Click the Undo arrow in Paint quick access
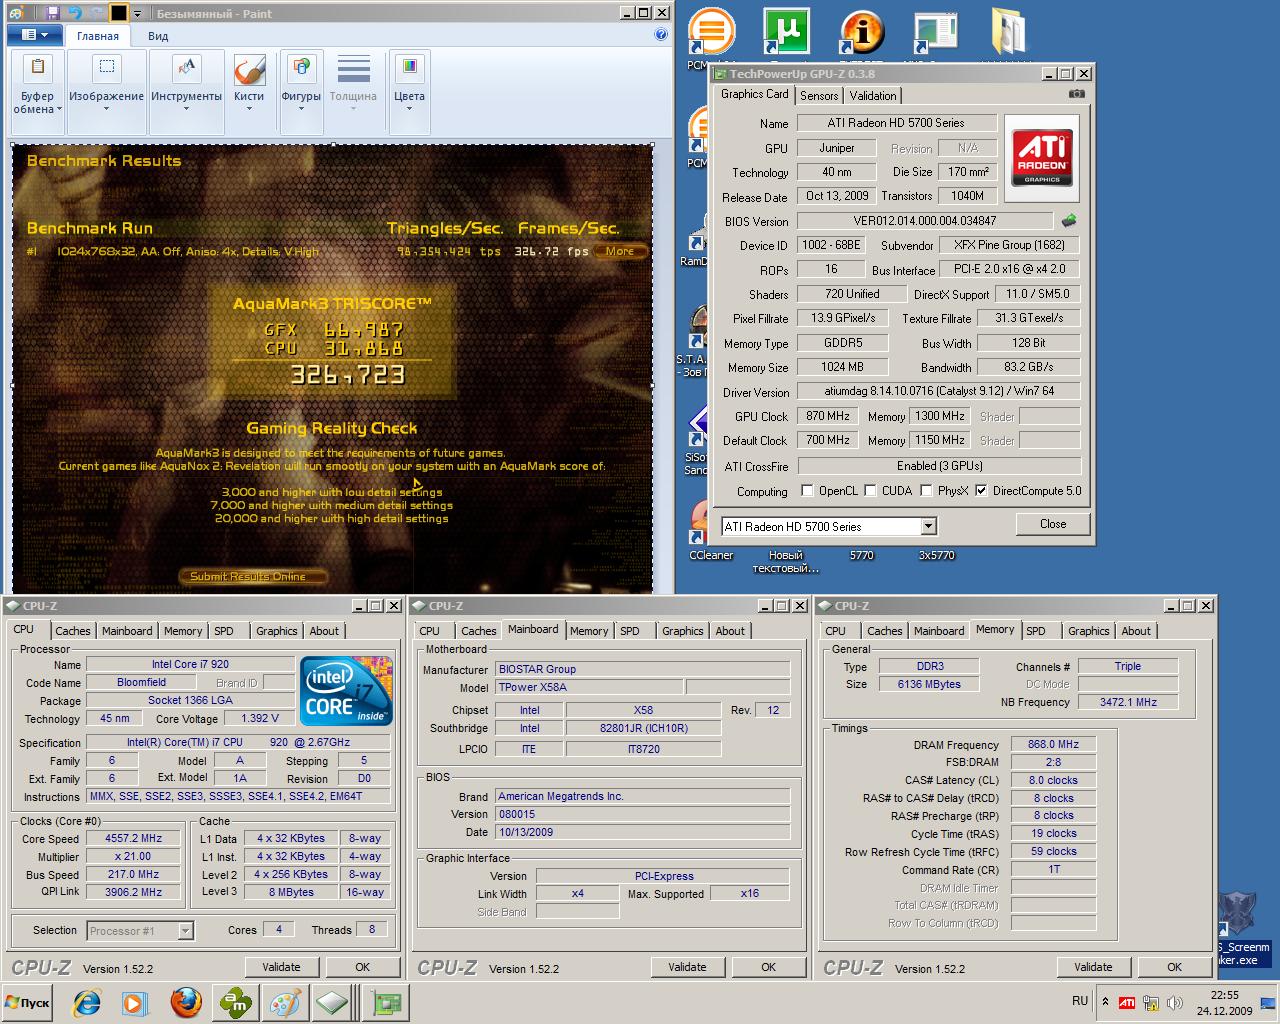The width and height of the screenshot is (1280, 1024). [75, 13]
